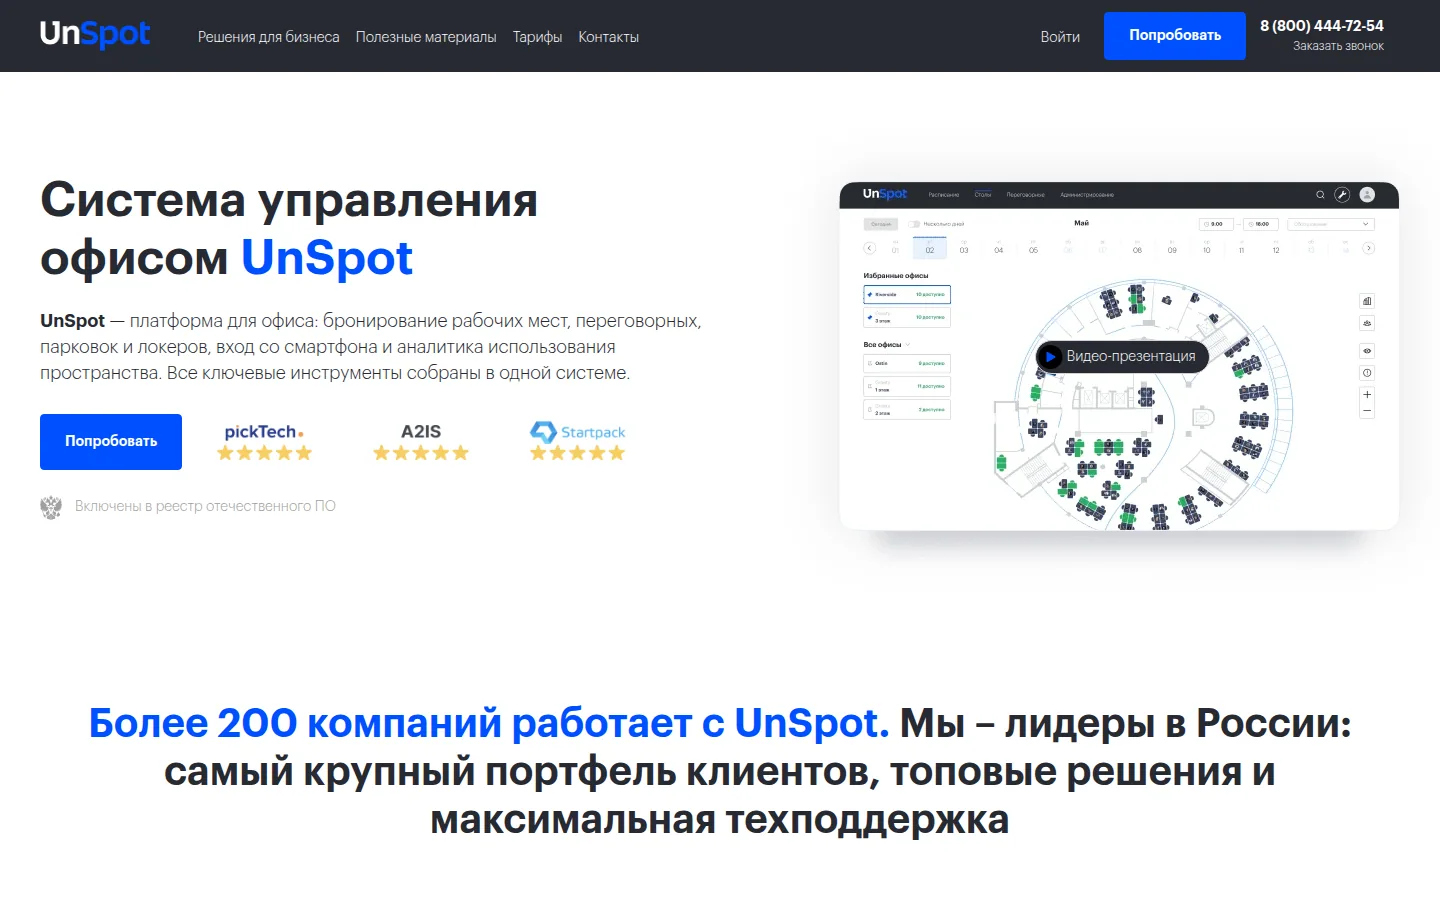Click the Включены в реестр отечественного ПО text
This screenshot has height=900, width=1440.
click(205, 506)
